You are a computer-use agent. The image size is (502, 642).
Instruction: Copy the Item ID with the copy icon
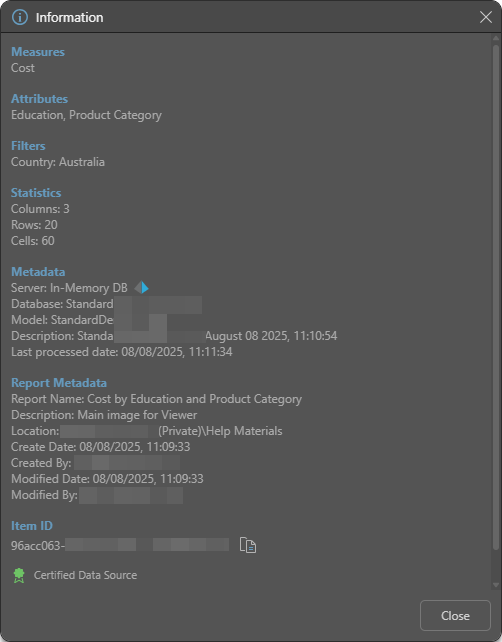click(248, 545)
